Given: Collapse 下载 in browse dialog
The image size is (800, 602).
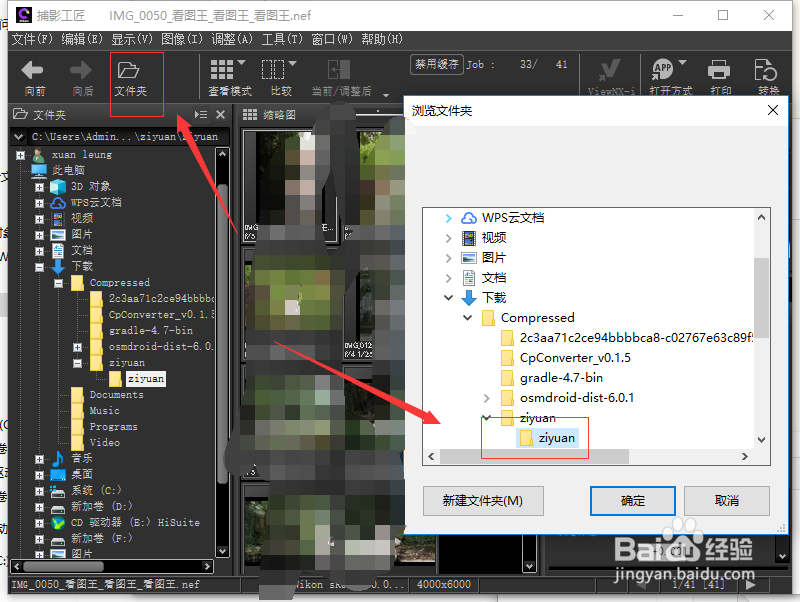Looking at the screenshot, I should 448,297.
